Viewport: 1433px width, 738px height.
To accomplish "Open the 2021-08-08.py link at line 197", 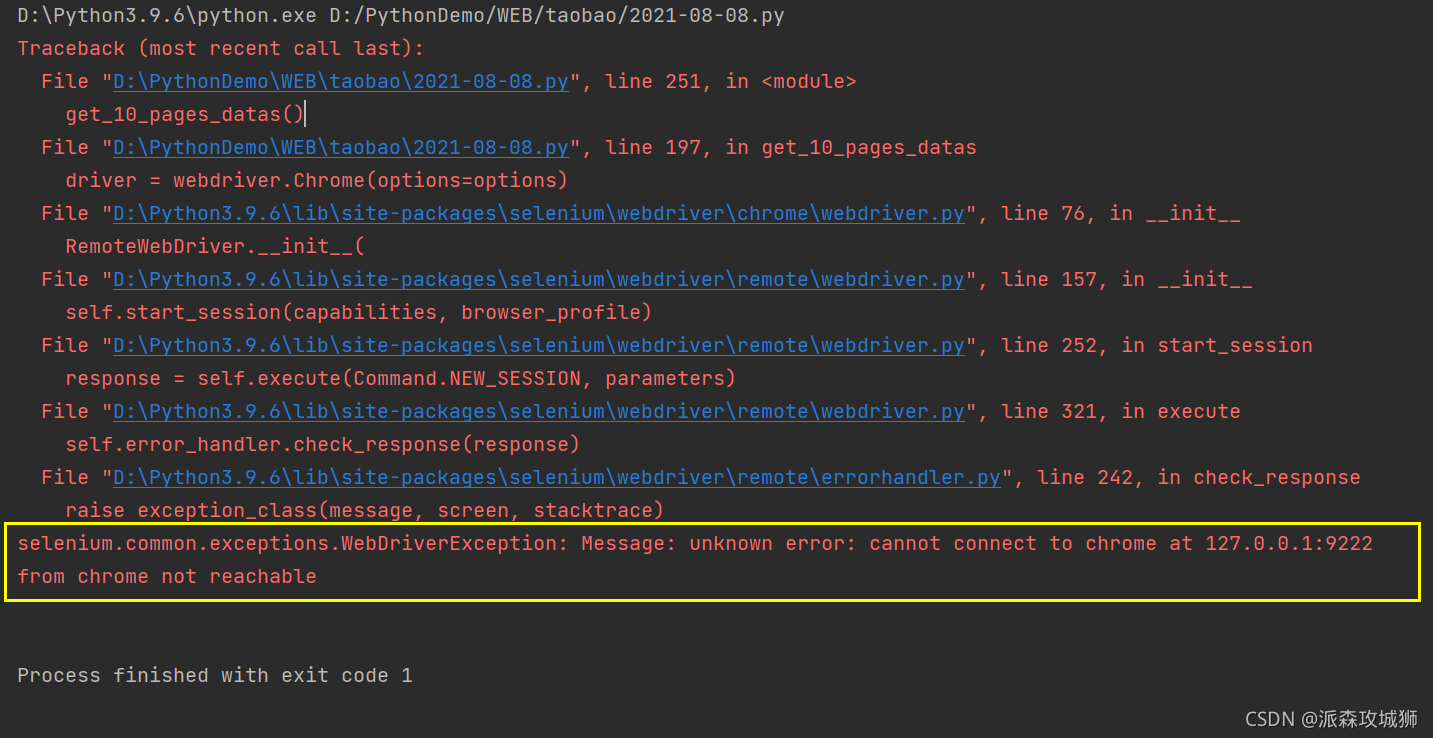I will [x=341, y=148].
